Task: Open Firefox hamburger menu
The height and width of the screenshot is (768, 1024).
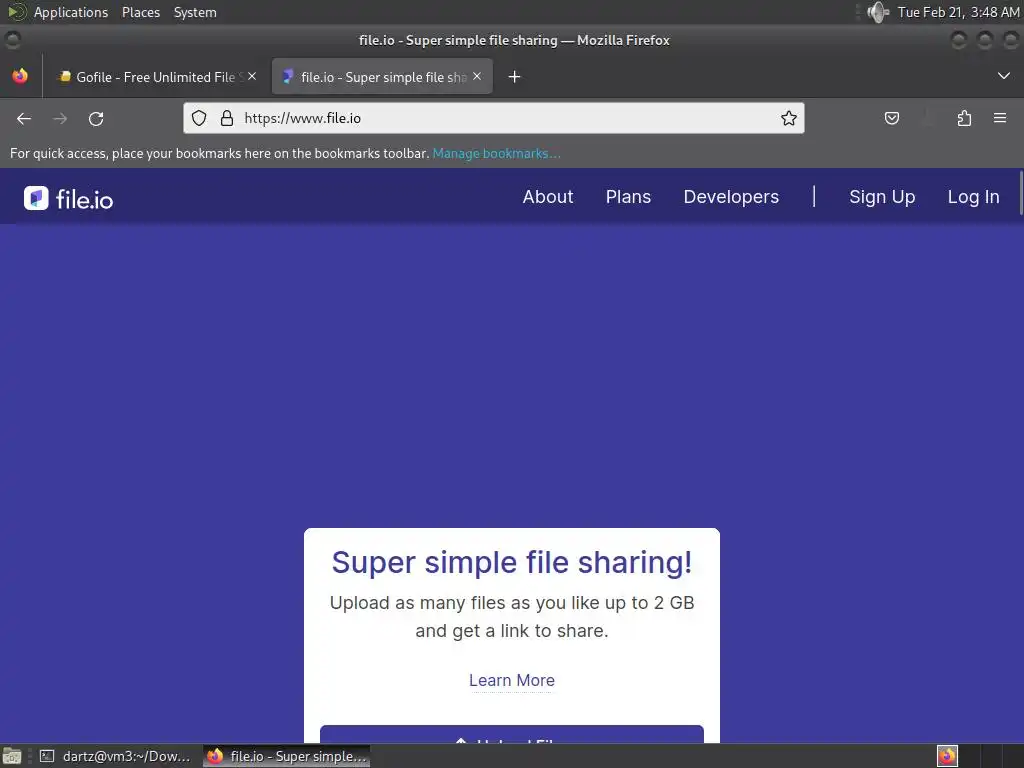Action: 1000,118
